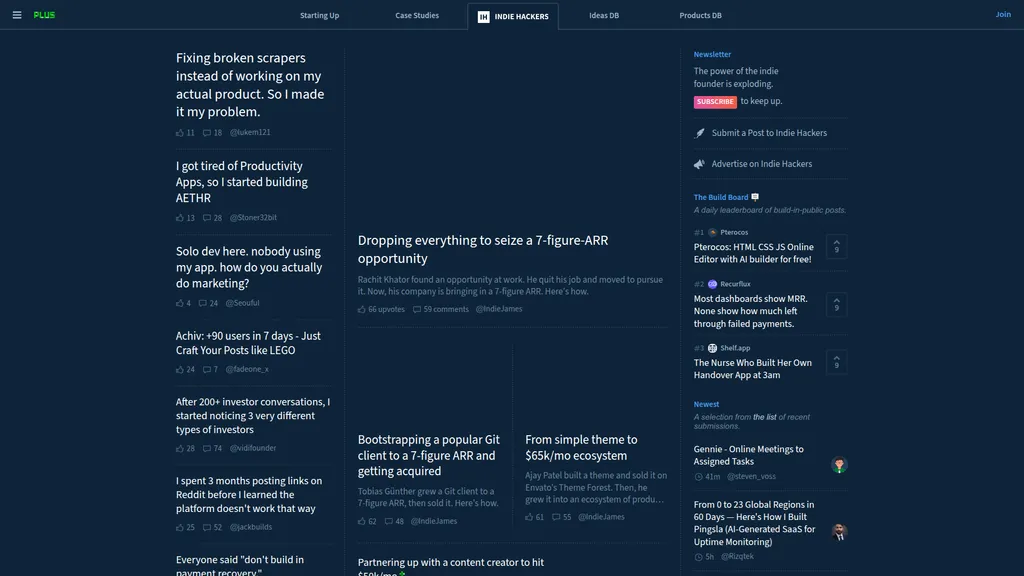Image resolution: width=1024 pixels, height=576 pixels.
Task: Open @lukem121 profile
Action: 250,133
